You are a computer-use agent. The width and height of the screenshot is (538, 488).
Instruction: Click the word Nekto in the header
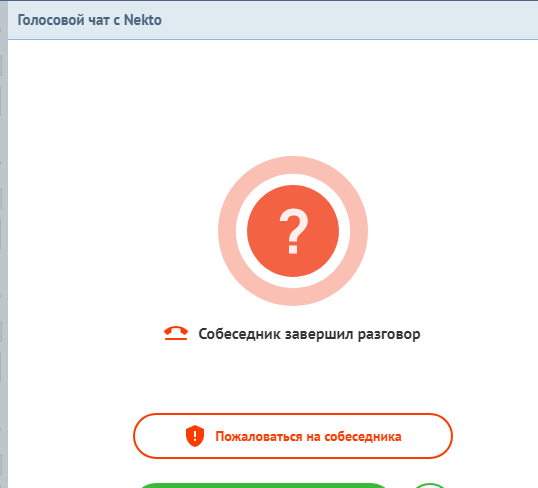[142, 20]
